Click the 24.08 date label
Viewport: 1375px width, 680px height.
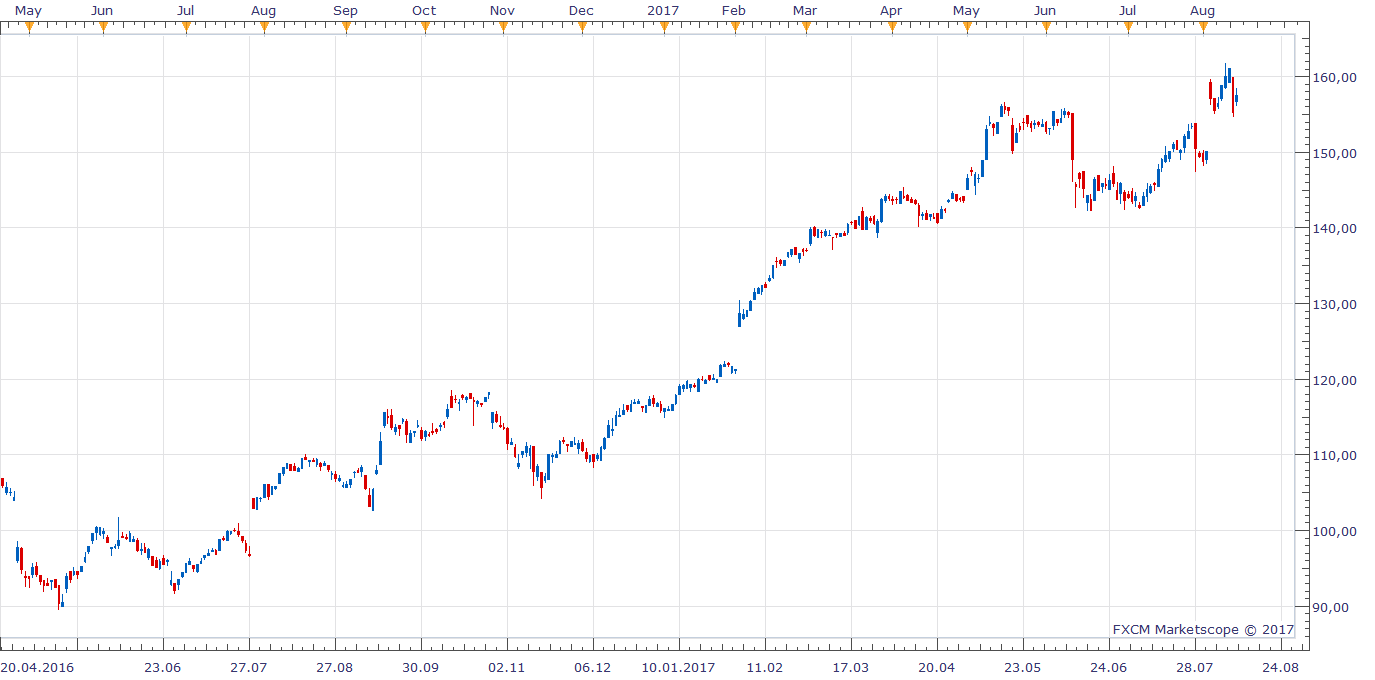point(1281,667)
